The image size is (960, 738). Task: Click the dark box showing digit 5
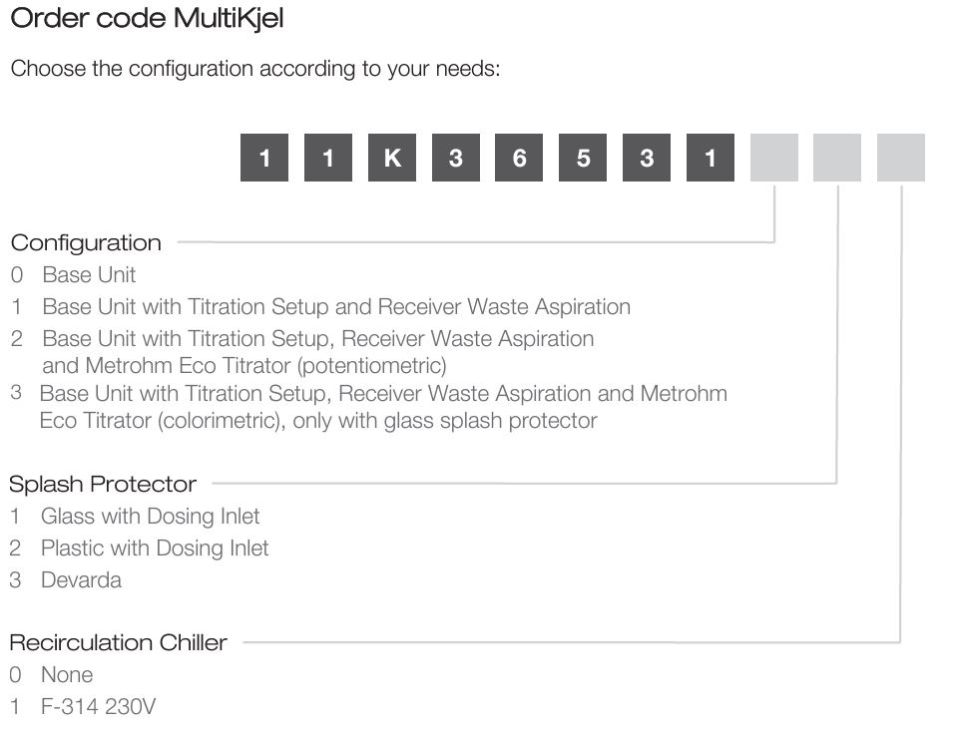583,157
